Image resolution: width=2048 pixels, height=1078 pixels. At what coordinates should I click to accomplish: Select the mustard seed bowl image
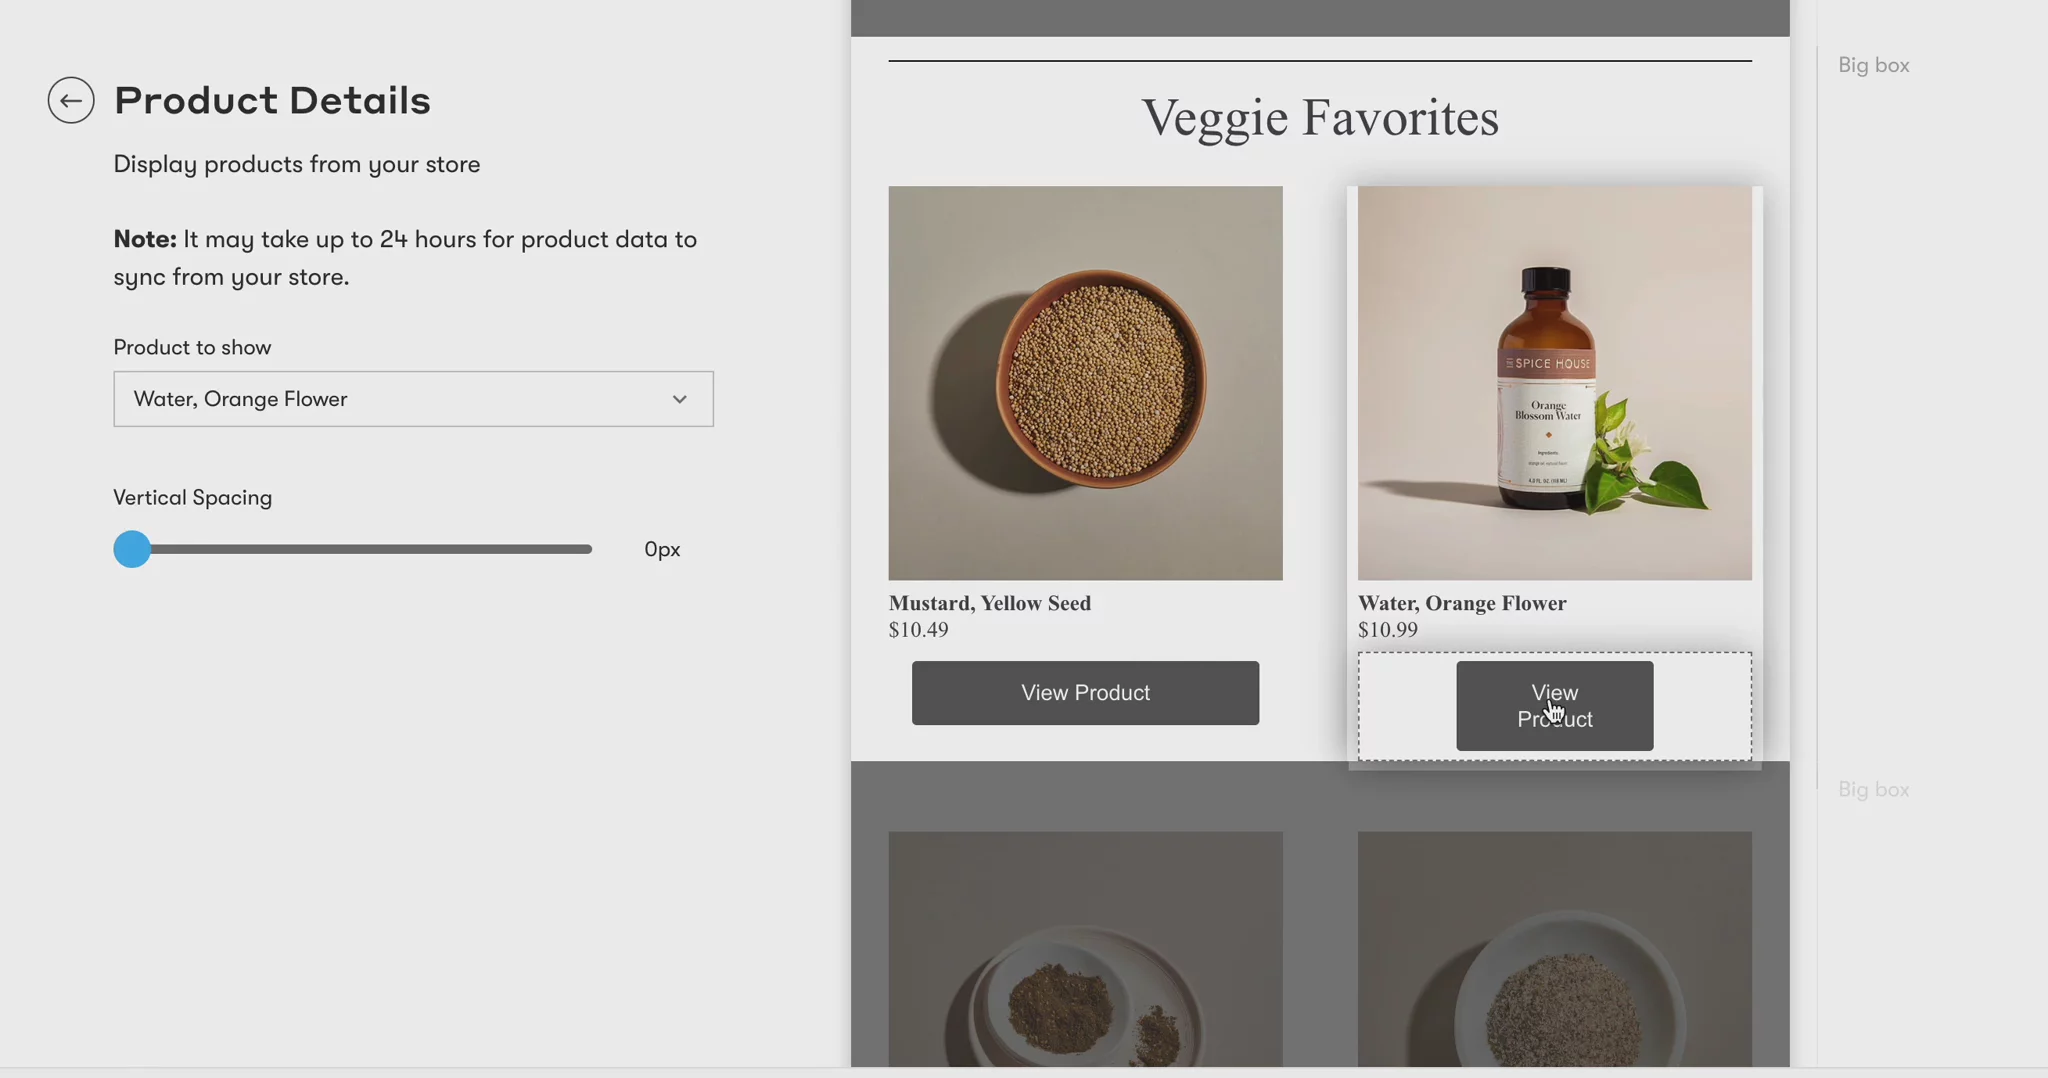pyautogui.click(x=1085, y=383)
